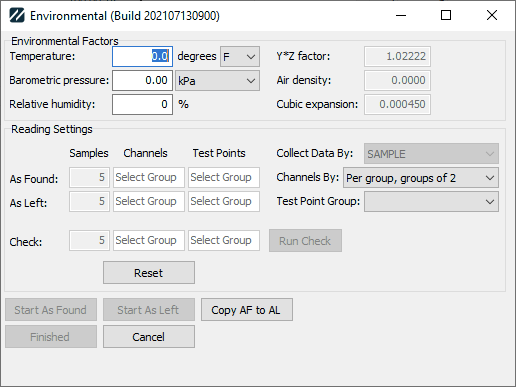Screen dimensions: 516x387
Task: Click the Finished button
Action: pos(51,337)
